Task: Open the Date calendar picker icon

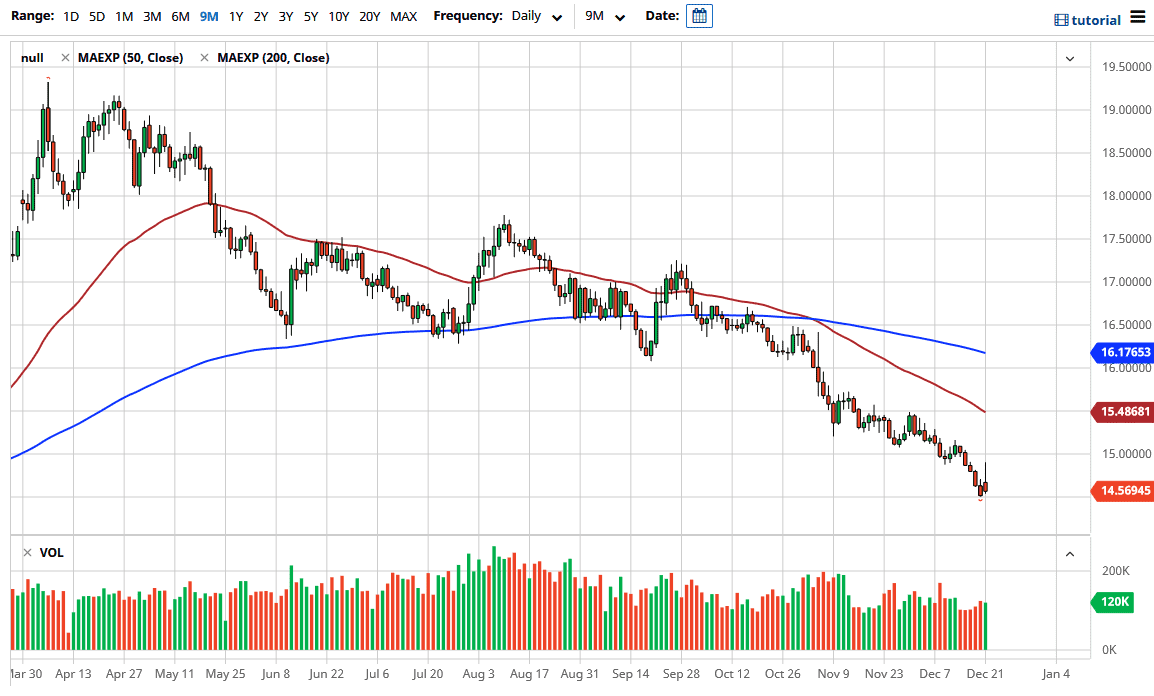Action: pos(699,16)
